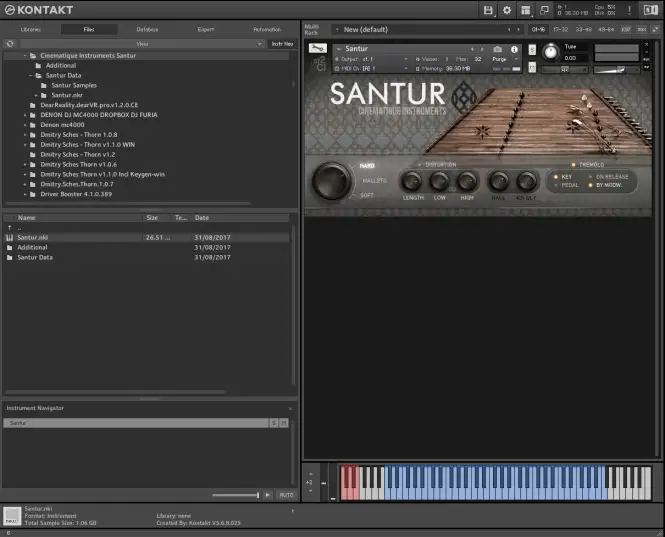Screen dimensions: 665x537
Task: Open the instrument info icon
Action: pyautogui.click(x=514, y=49)
